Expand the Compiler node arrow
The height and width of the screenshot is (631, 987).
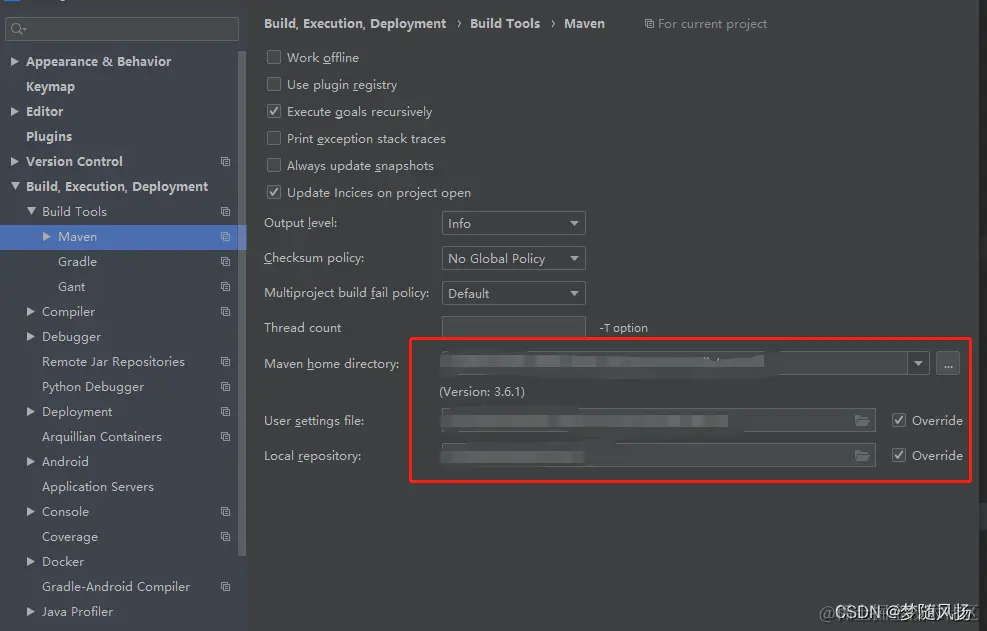click(30, 312)
